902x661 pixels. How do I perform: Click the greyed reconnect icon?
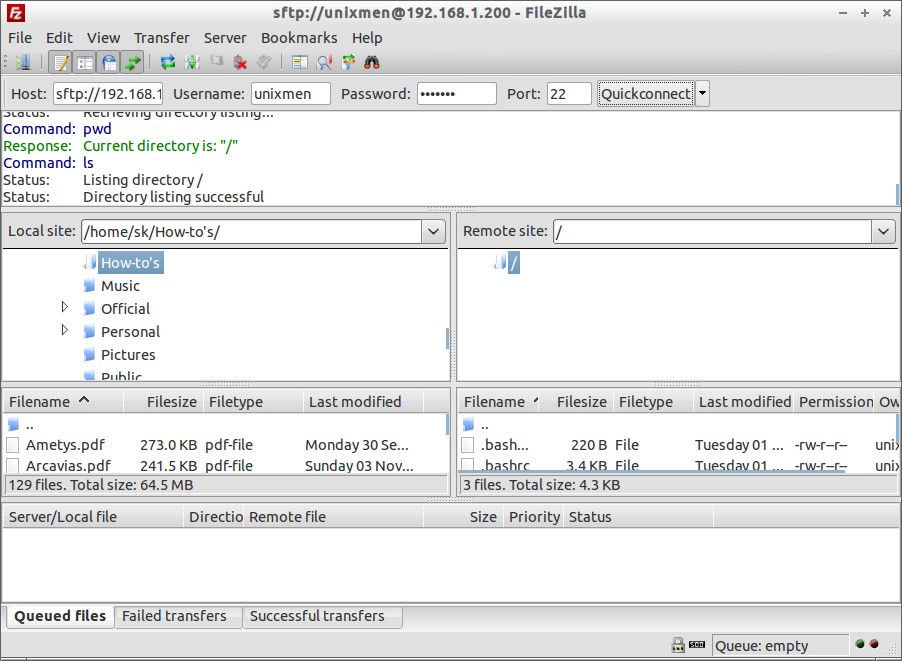pos(264,62)
